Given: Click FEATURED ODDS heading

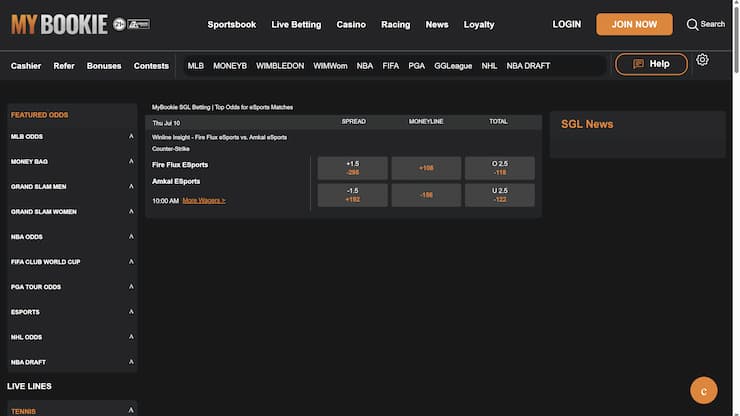Looking at the screenshot, I should tap(39, 115).
